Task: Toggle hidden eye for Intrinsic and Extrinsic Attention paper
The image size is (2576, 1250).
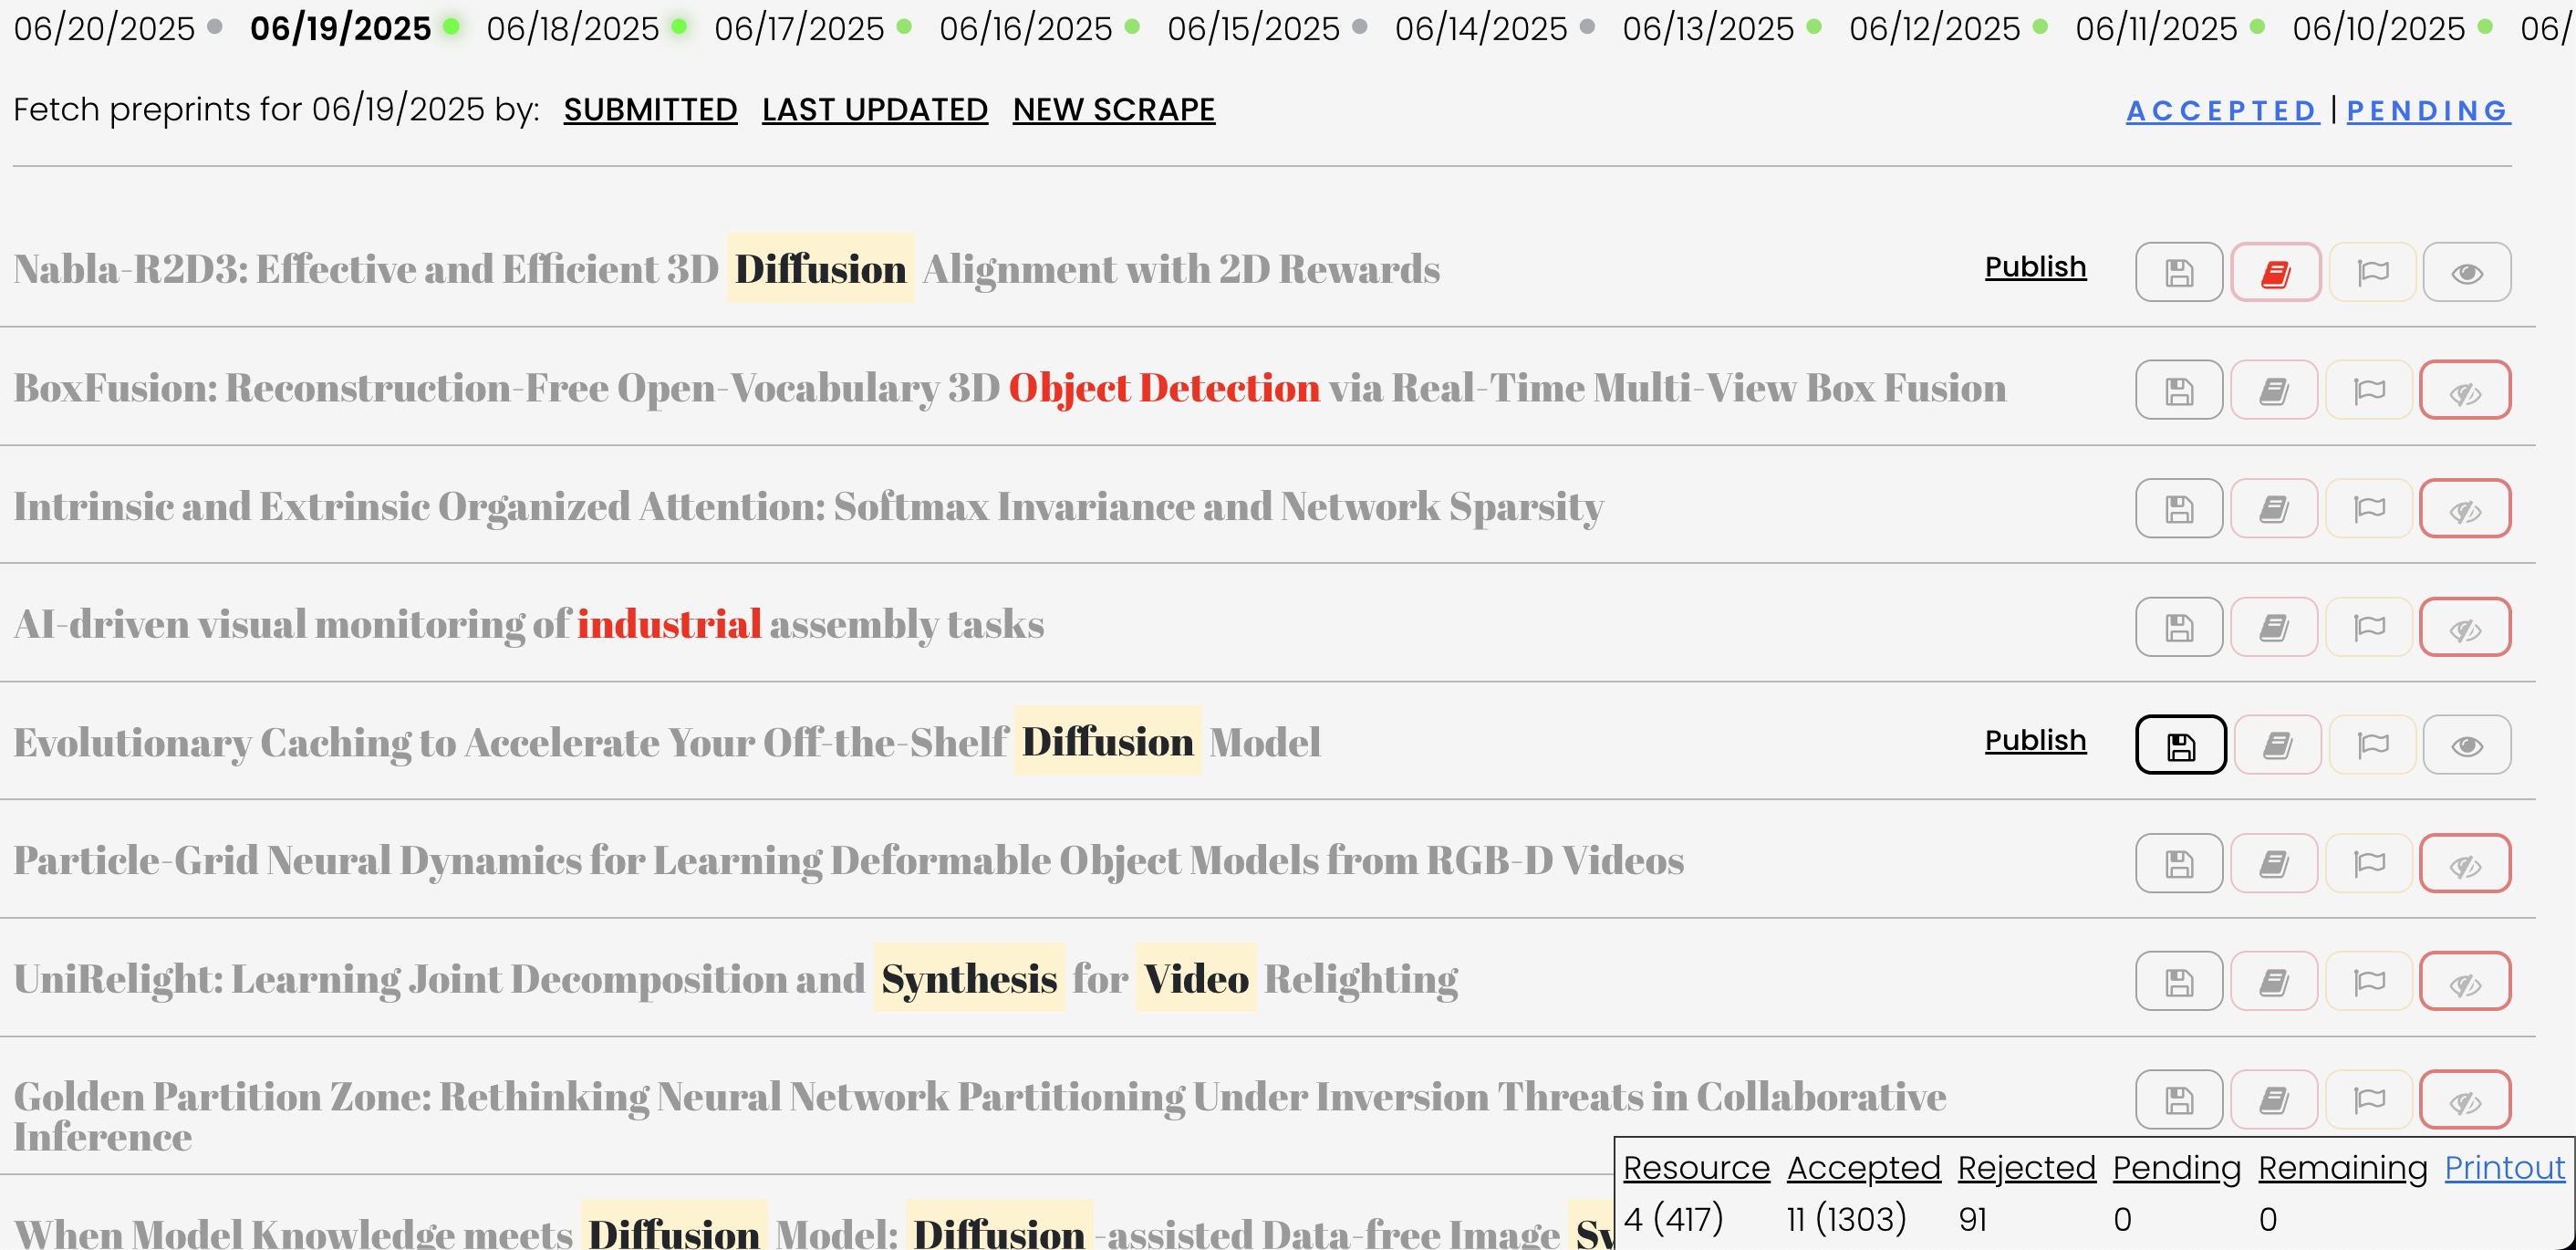Action: coord(2465,508)
